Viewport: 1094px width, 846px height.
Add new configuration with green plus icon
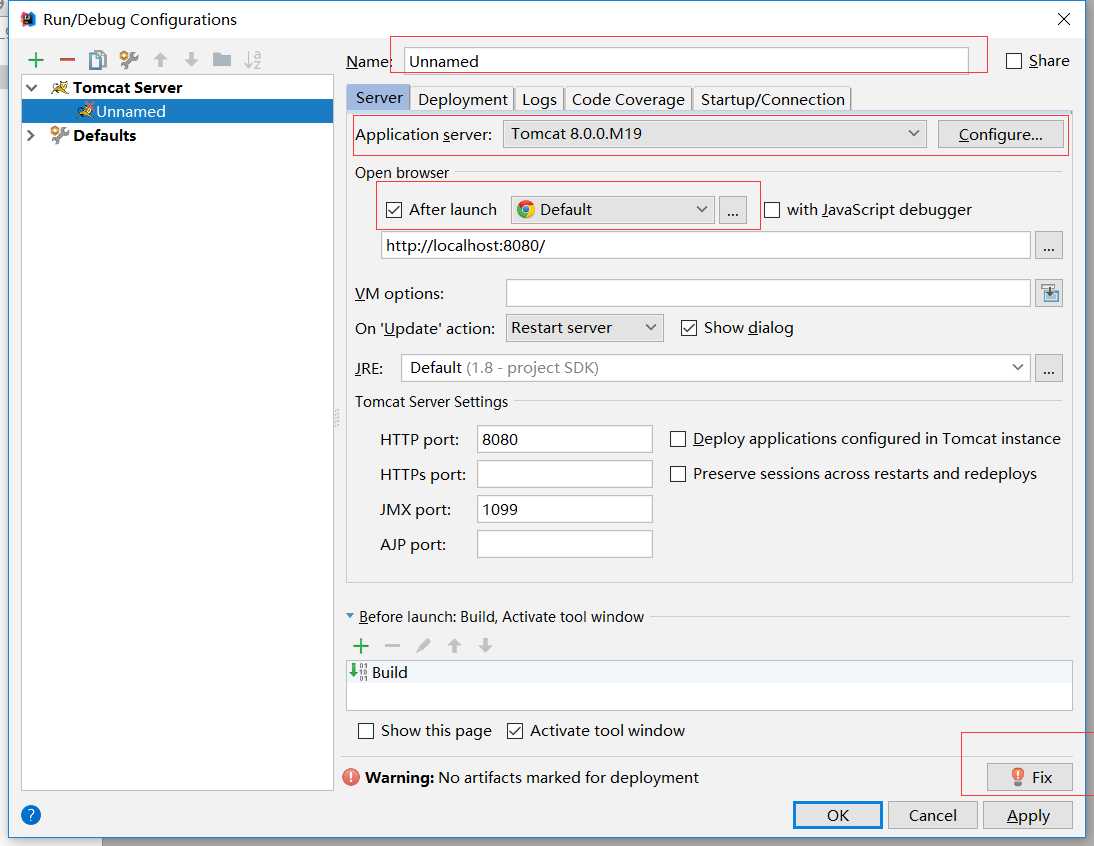[x=36, y=60]
